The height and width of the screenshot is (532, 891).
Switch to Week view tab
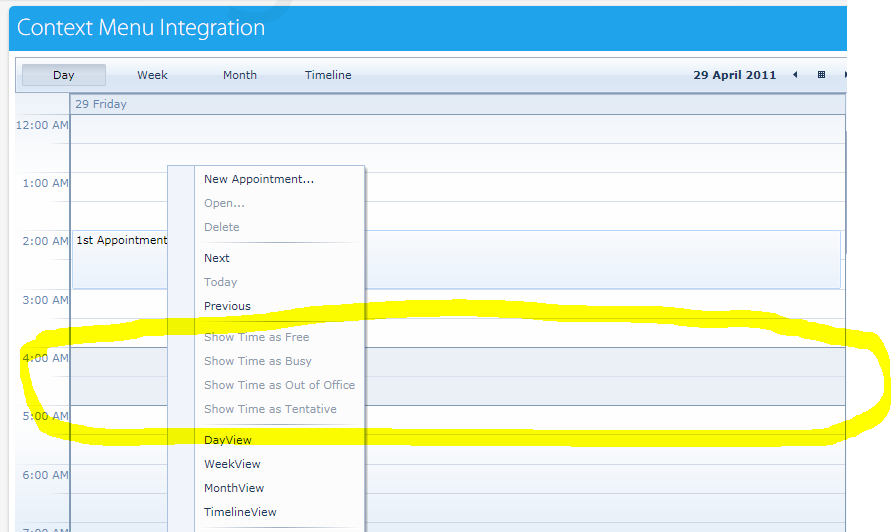point(152,75)
